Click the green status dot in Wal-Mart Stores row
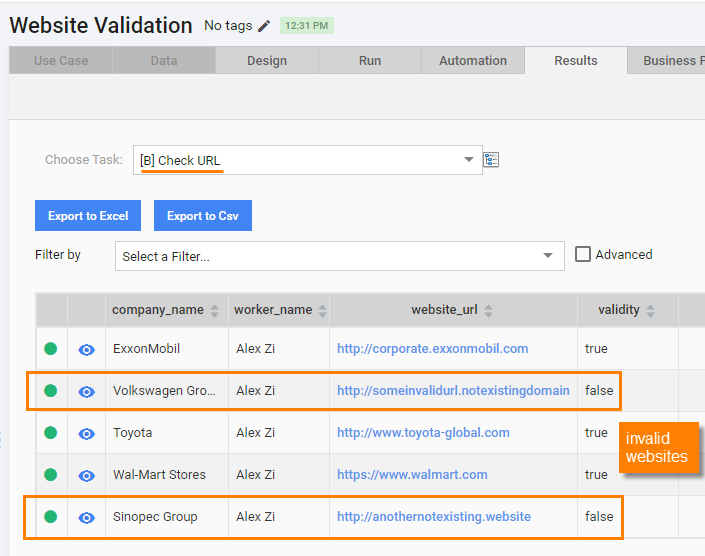705x556 pixels. tap(51, 474)
